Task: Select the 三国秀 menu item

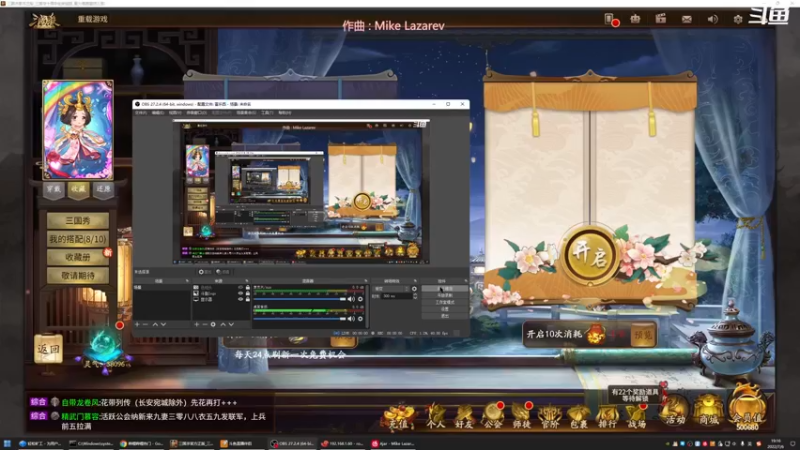Action: (78, 220)
